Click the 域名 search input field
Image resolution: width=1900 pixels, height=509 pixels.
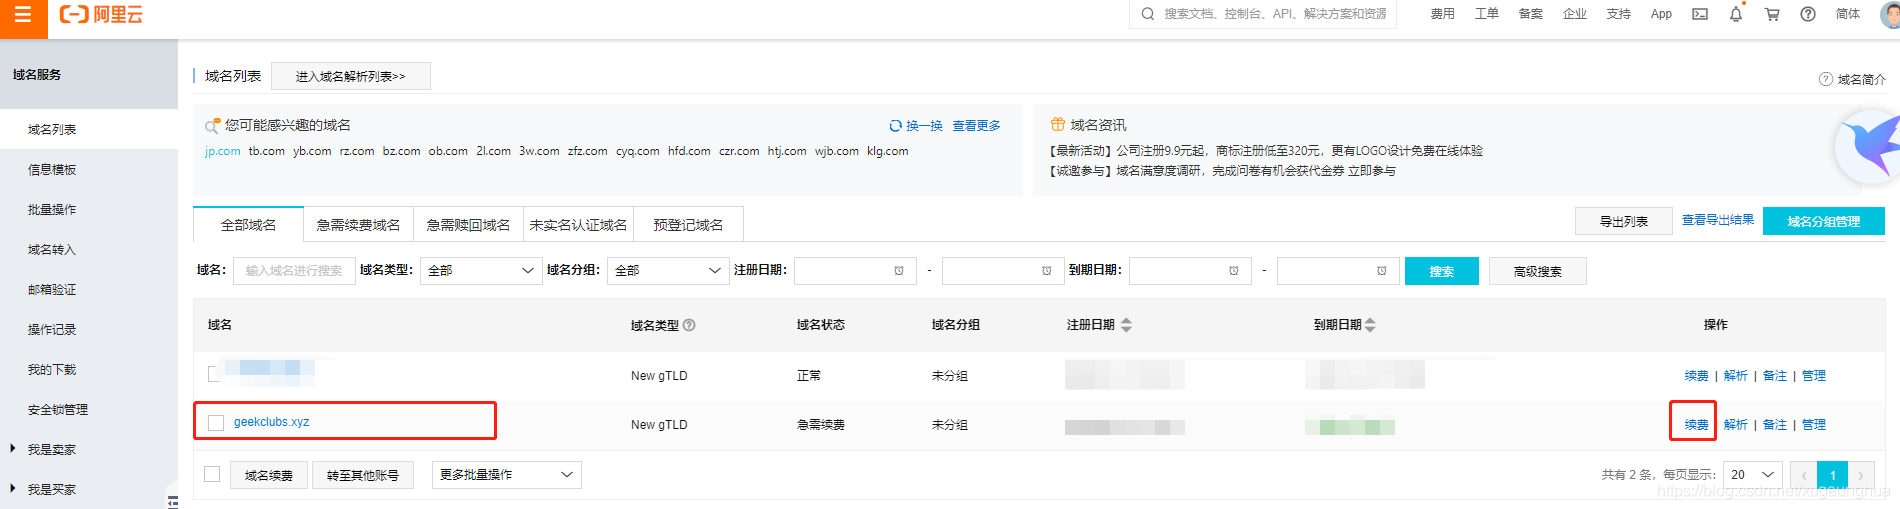tap(294, 271)
